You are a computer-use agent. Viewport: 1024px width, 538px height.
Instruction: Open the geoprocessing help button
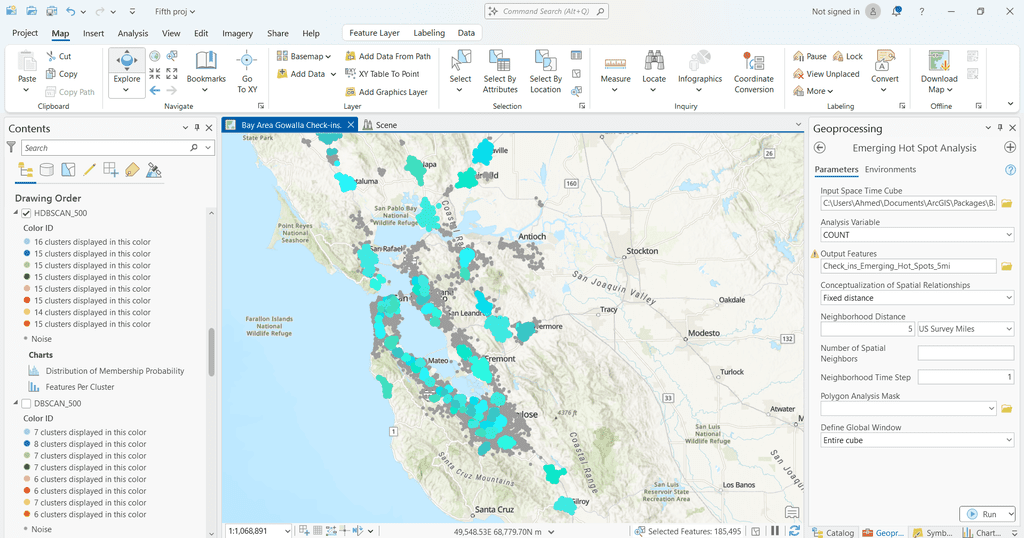click(x=1010, y=170)
